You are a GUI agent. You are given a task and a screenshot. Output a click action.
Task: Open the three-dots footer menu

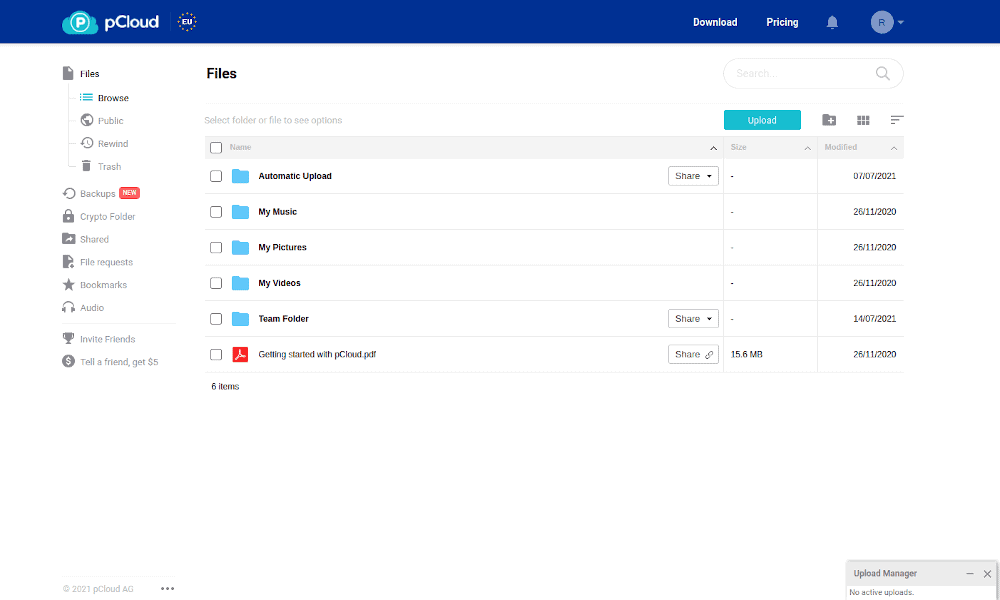167,589
